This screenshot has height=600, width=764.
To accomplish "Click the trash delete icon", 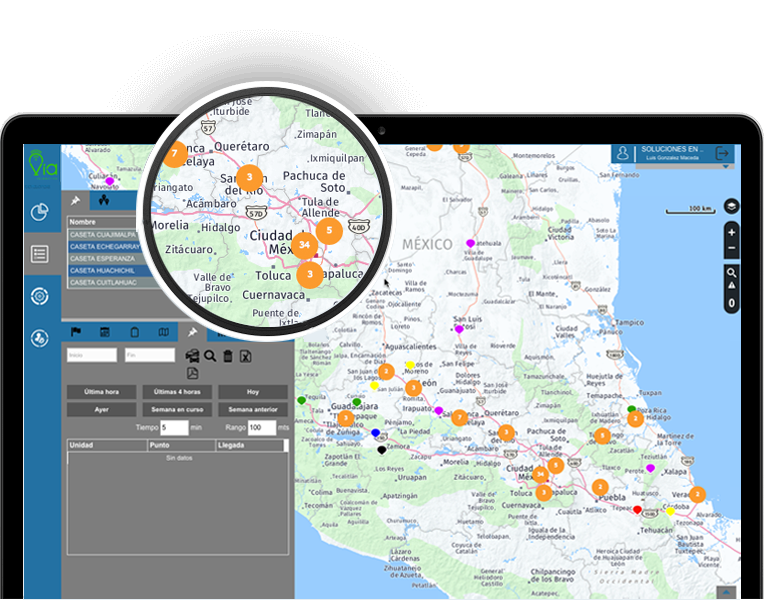I will 227,356.
